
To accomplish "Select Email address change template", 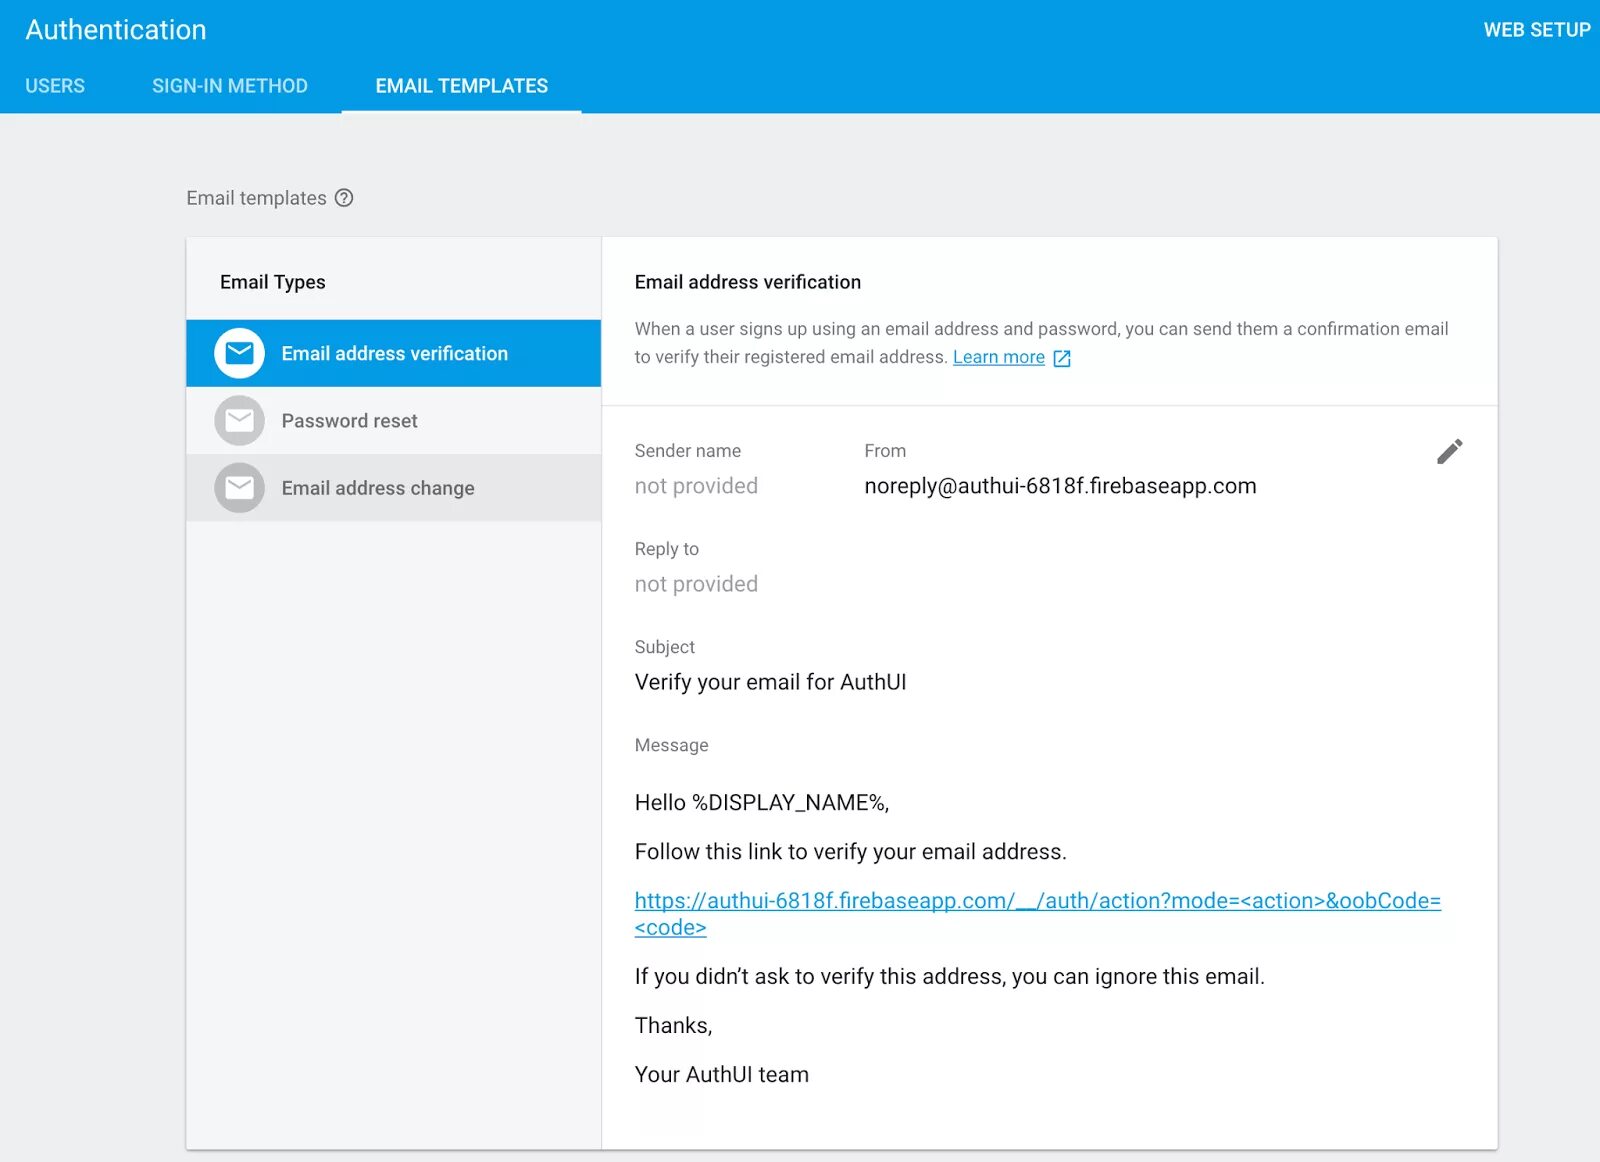I will [x=377, y=488].
